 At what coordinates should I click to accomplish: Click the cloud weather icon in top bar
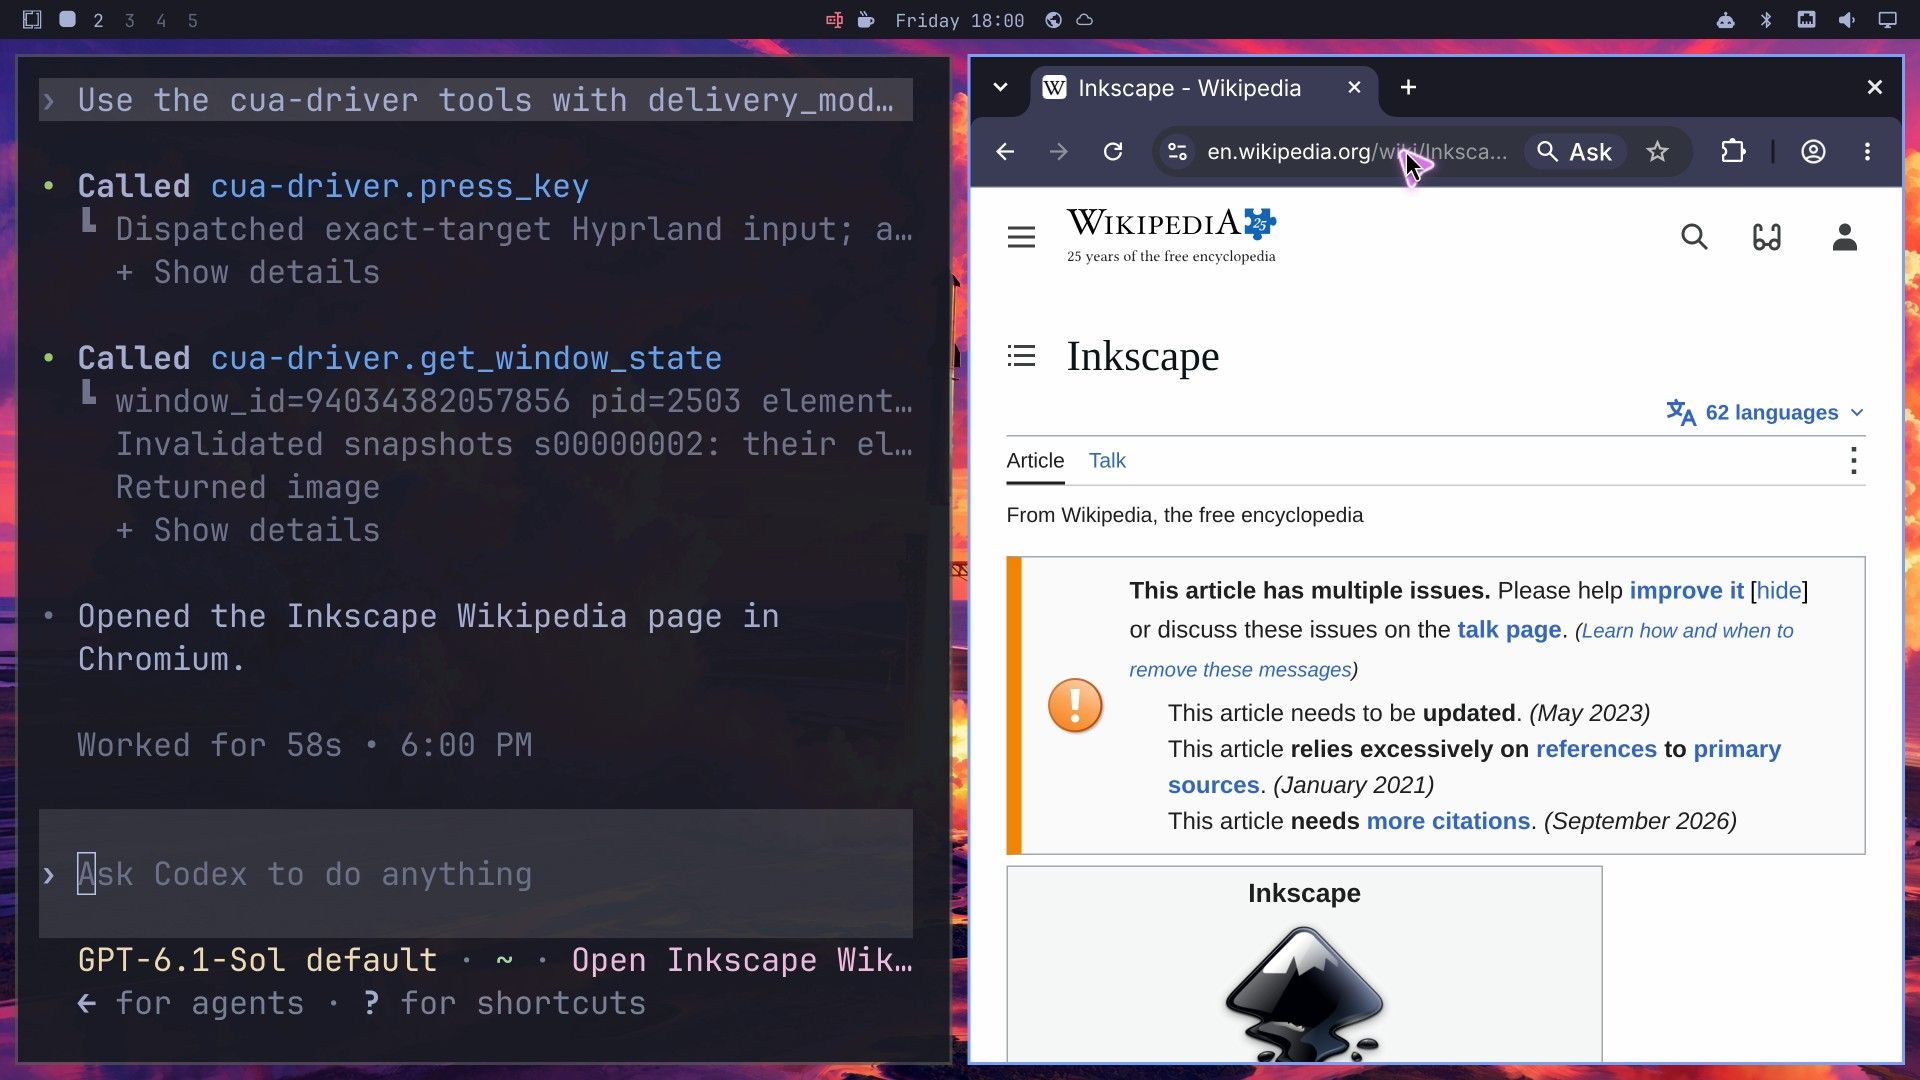pos(1085,20)
